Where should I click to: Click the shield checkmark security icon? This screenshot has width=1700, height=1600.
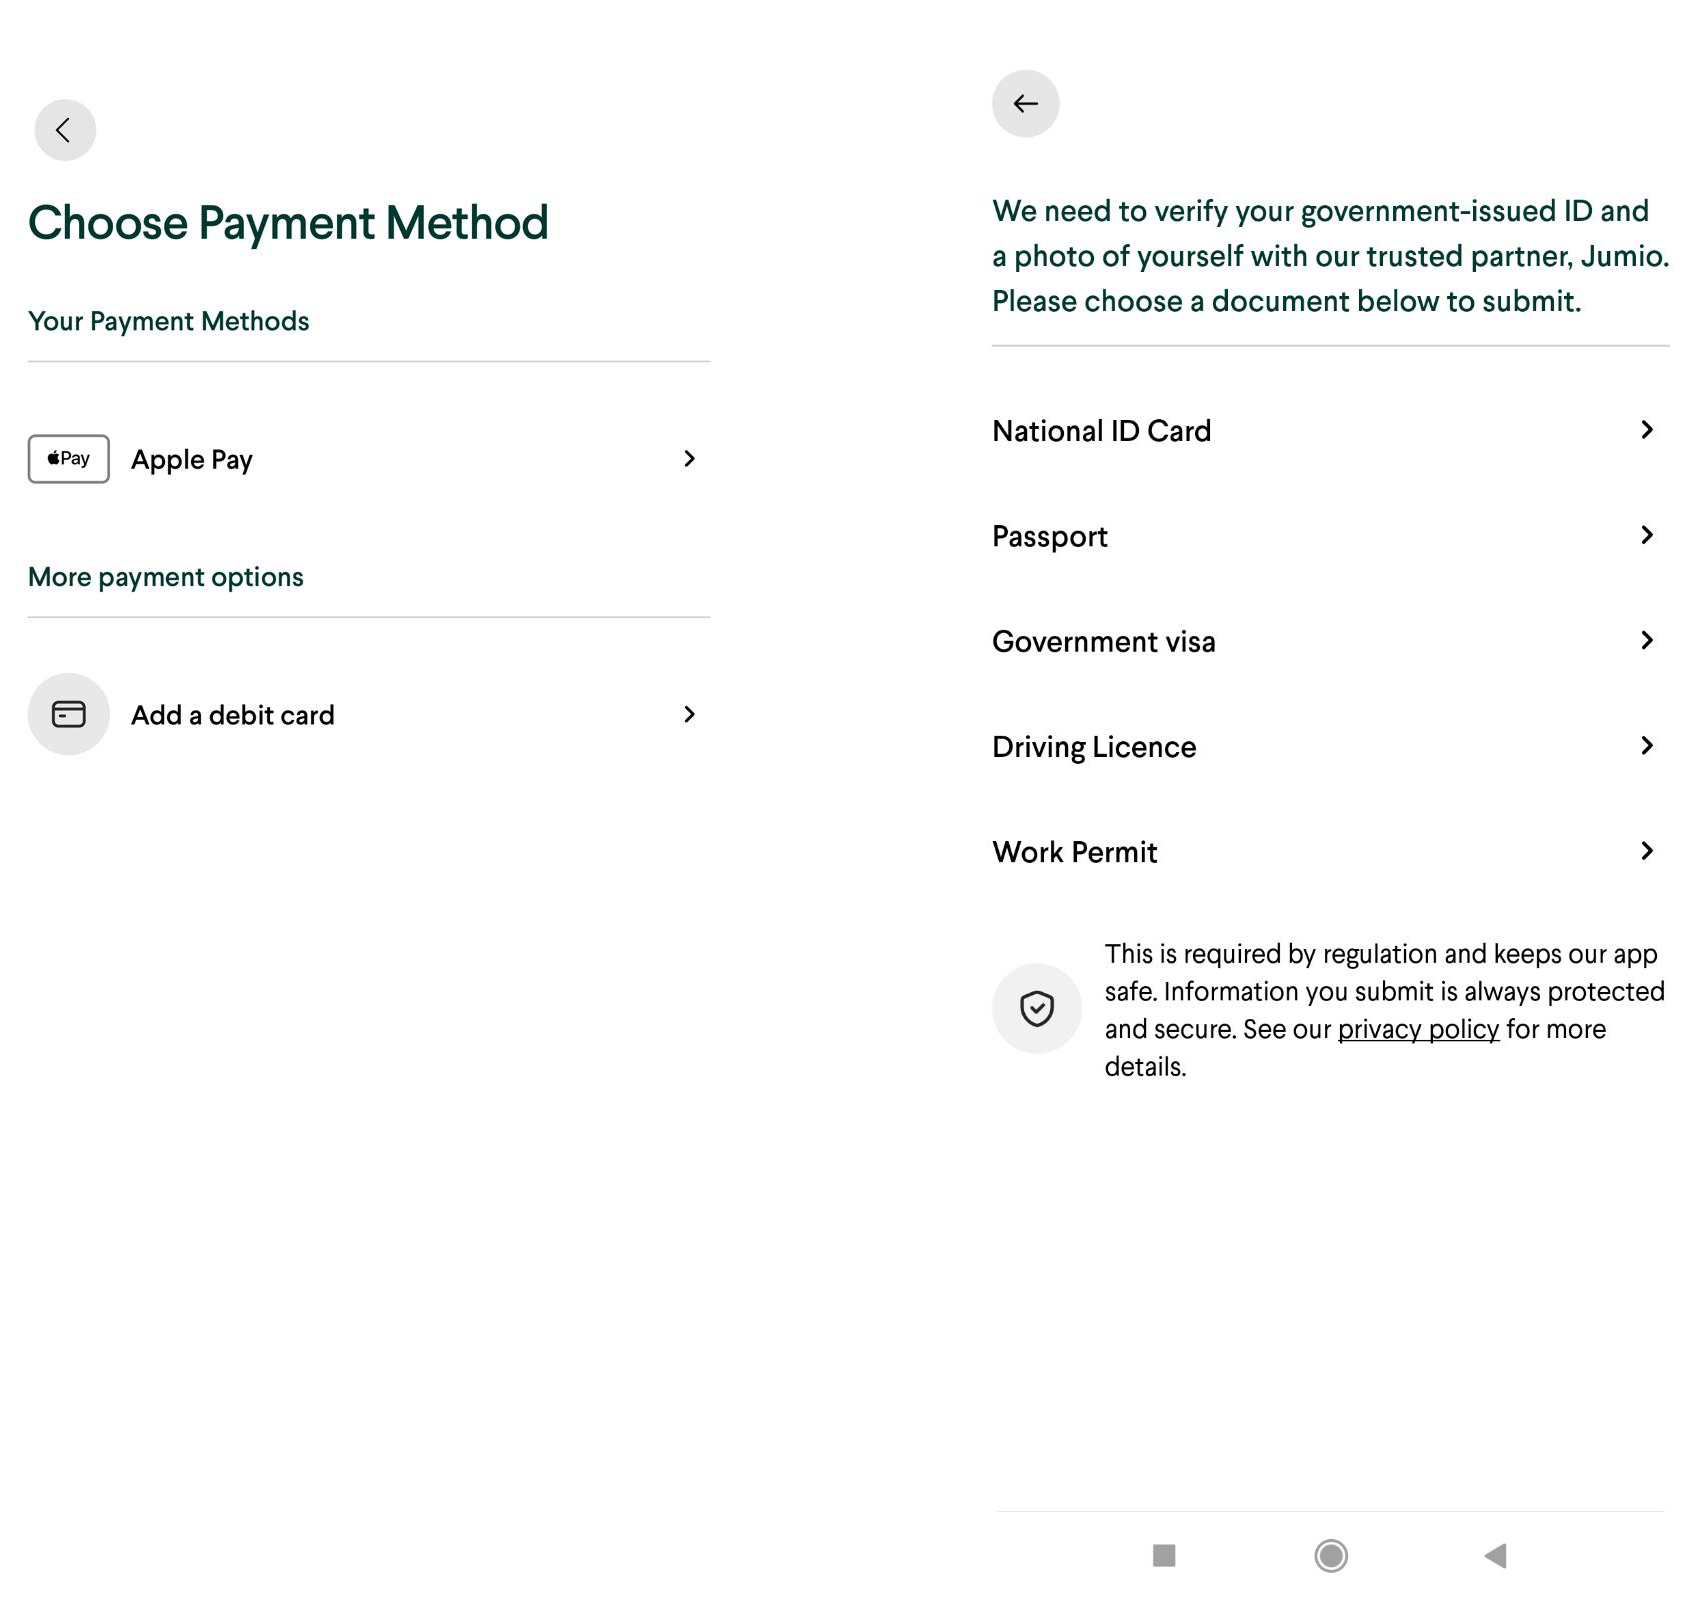[x=1036, y=1008]
